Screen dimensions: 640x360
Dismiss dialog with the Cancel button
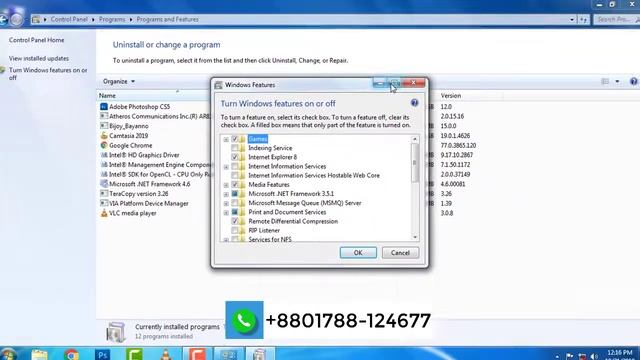(400, 253)
